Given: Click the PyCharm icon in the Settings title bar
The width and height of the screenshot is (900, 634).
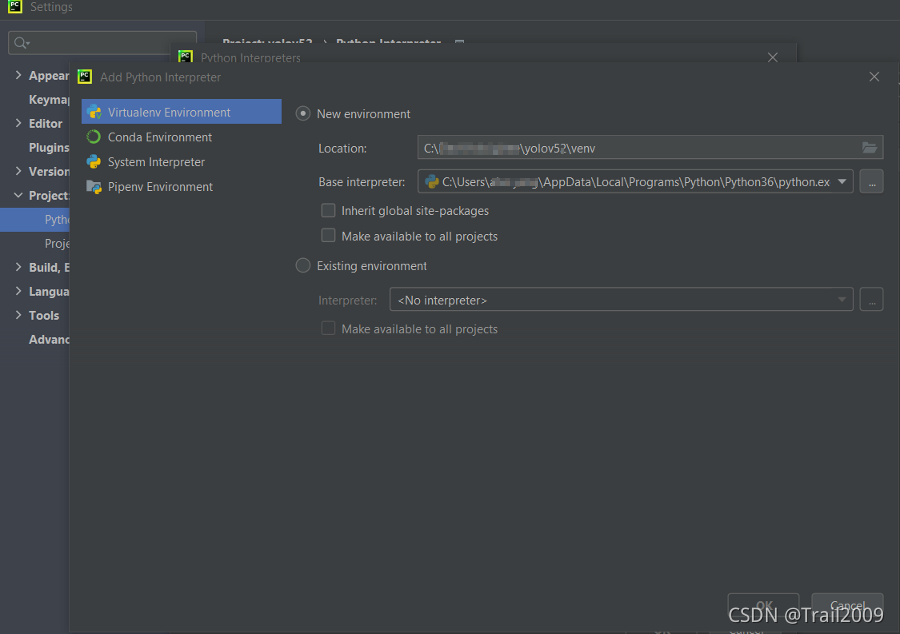Looking at the screenshot, I should [x=15, y=6].
